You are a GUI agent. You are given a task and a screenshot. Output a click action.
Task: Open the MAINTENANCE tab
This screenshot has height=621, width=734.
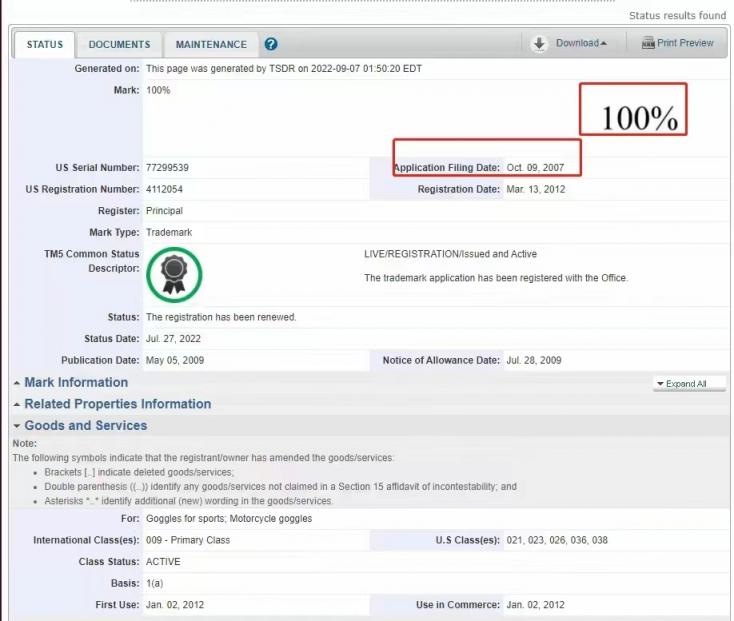click(x=211, y=45)
